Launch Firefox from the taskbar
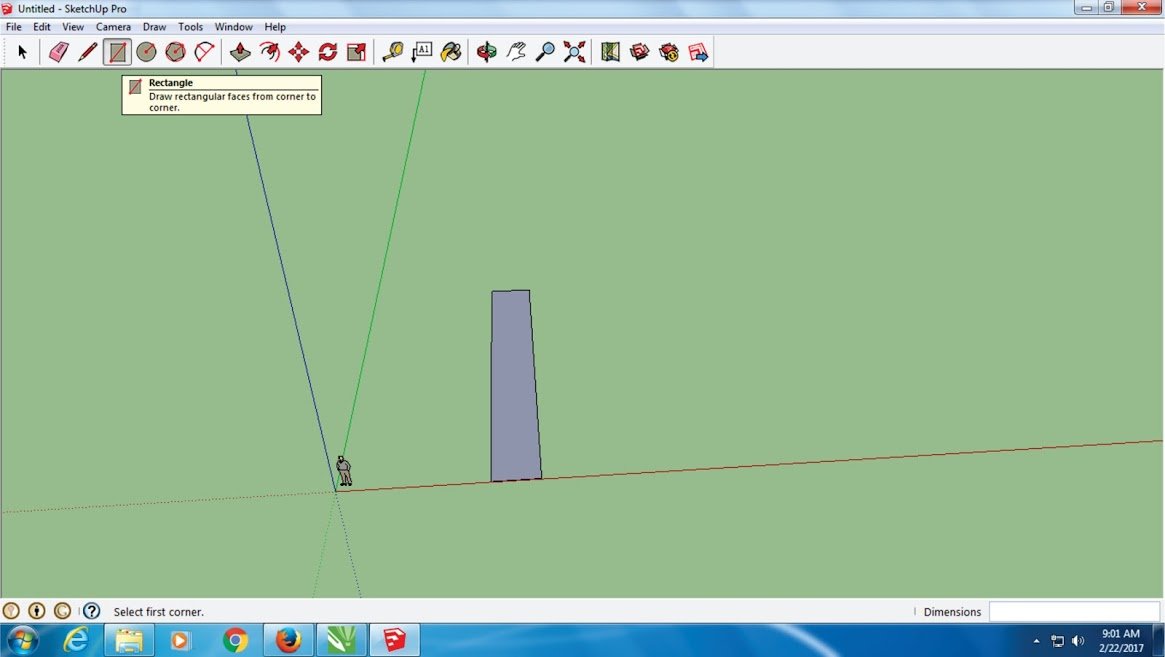The image size is (1165, 657). [x=288, y=640]
